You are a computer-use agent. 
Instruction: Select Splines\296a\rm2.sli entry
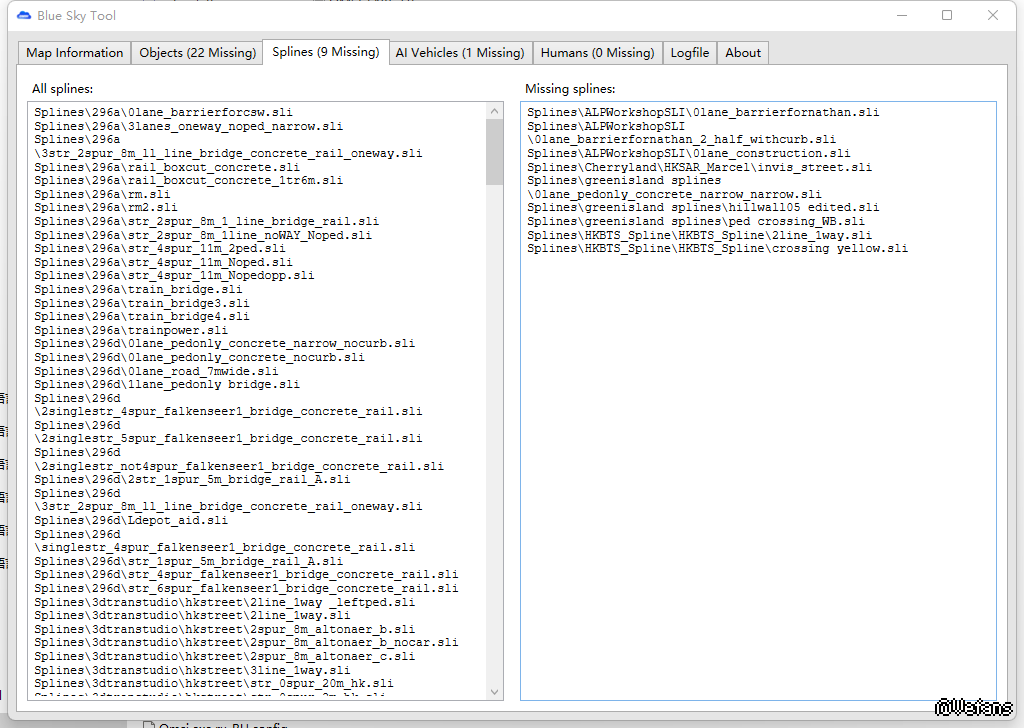pyautogui.click(x=105, y=207)
